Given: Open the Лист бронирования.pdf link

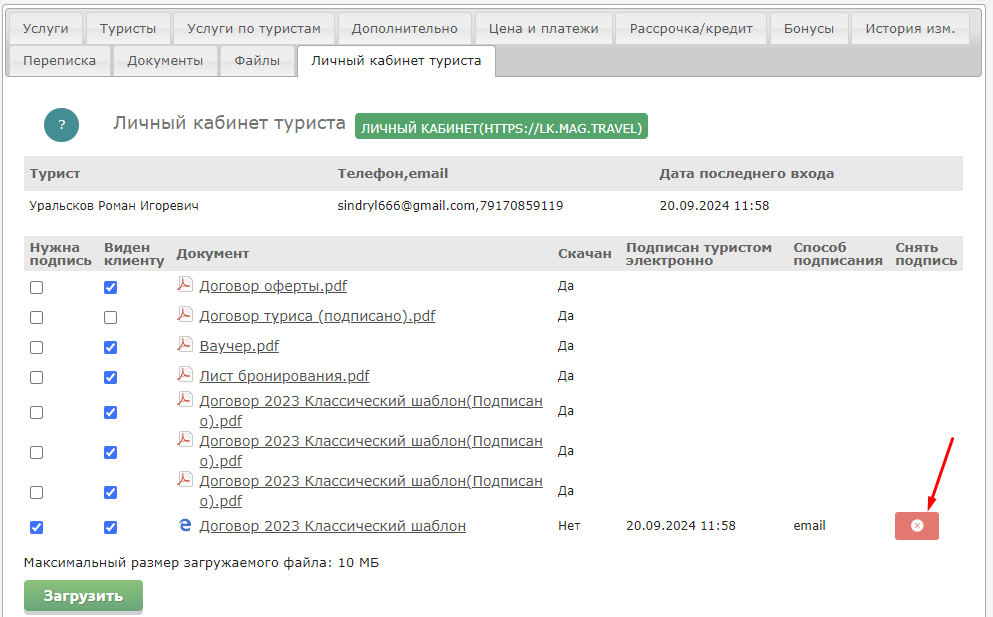Looking at the screenshot, I should click(284, 376).
